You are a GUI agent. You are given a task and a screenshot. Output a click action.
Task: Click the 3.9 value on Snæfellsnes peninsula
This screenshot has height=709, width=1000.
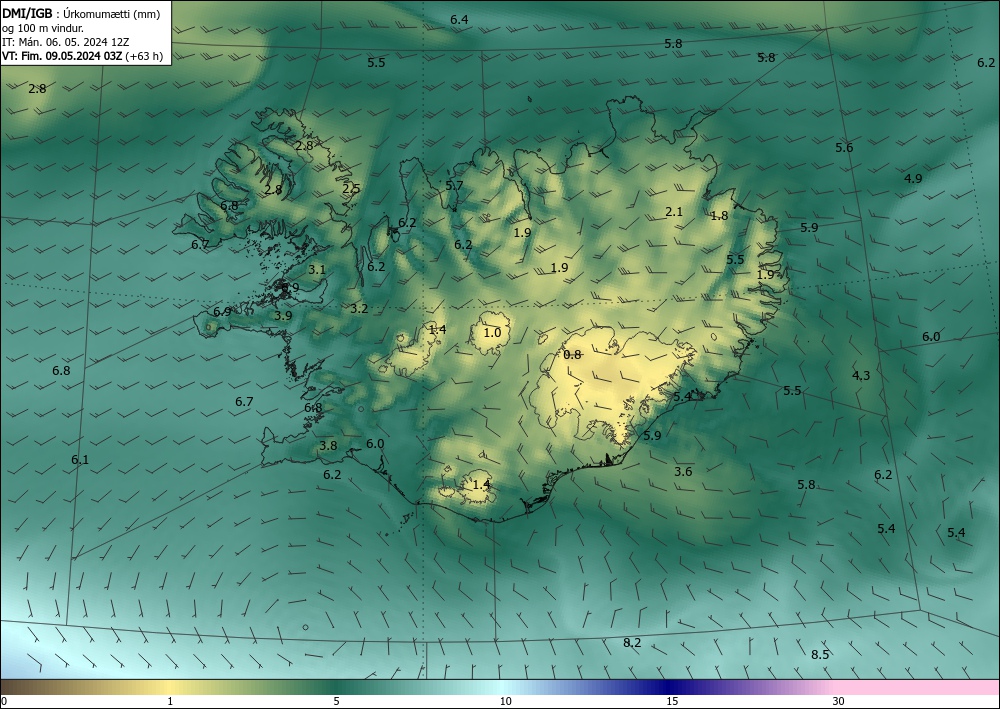(283, 315)
